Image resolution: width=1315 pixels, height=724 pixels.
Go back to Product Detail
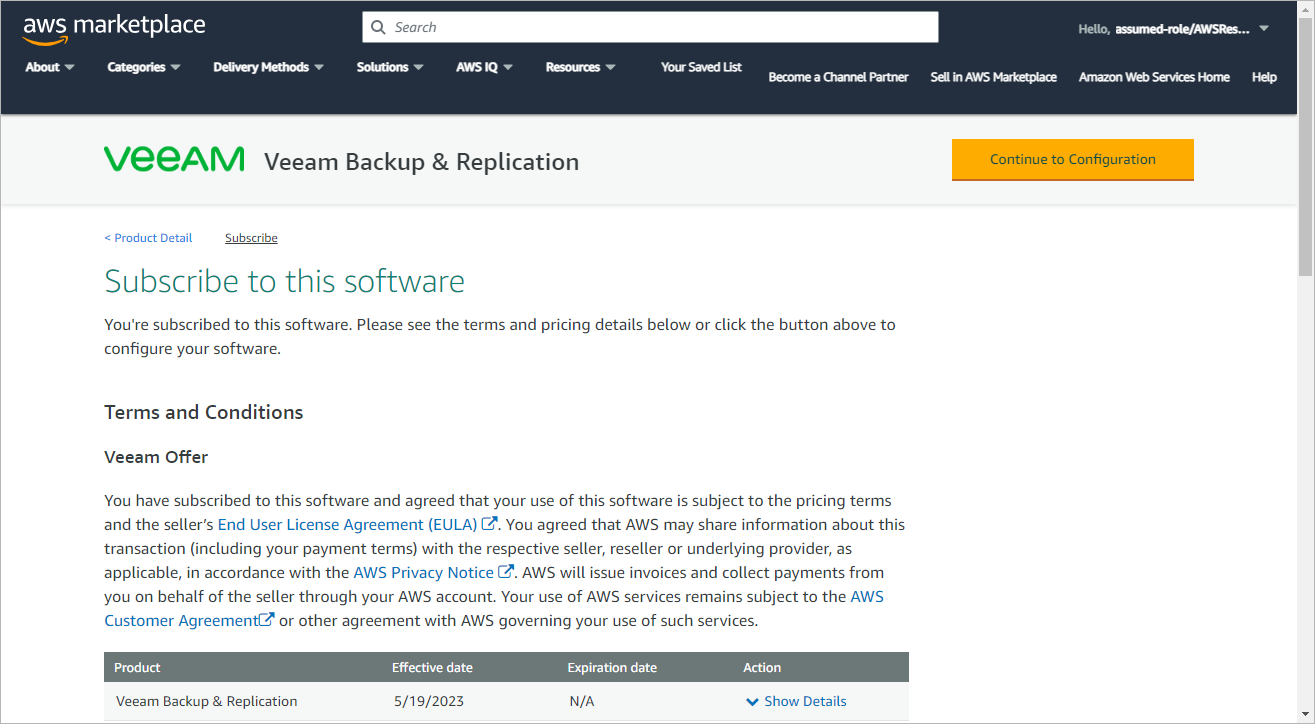click(148, 238)
